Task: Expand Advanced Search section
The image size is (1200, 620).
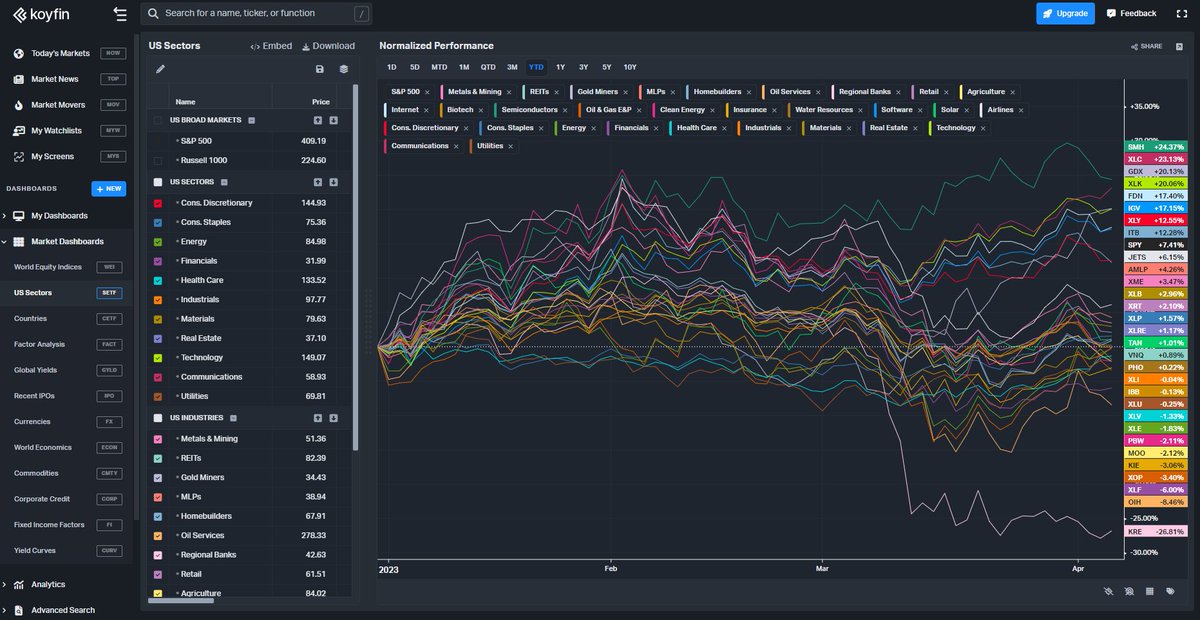Action: [5, 610]
